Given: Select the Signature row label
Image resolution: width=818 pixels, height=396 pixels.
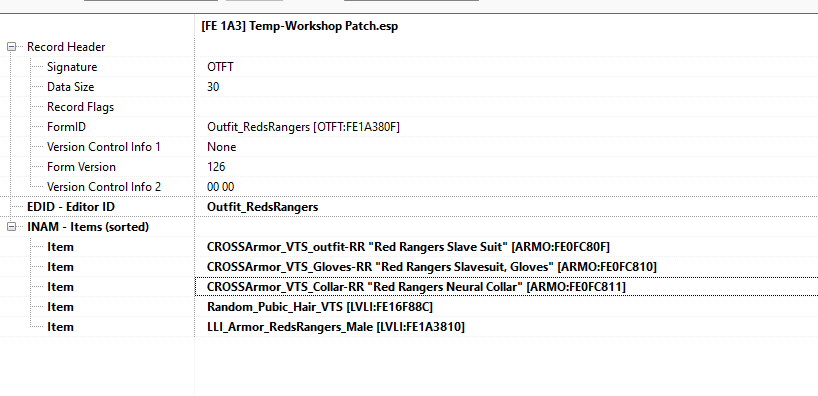Looking at the screenshot, I should (x=72, y=67).
